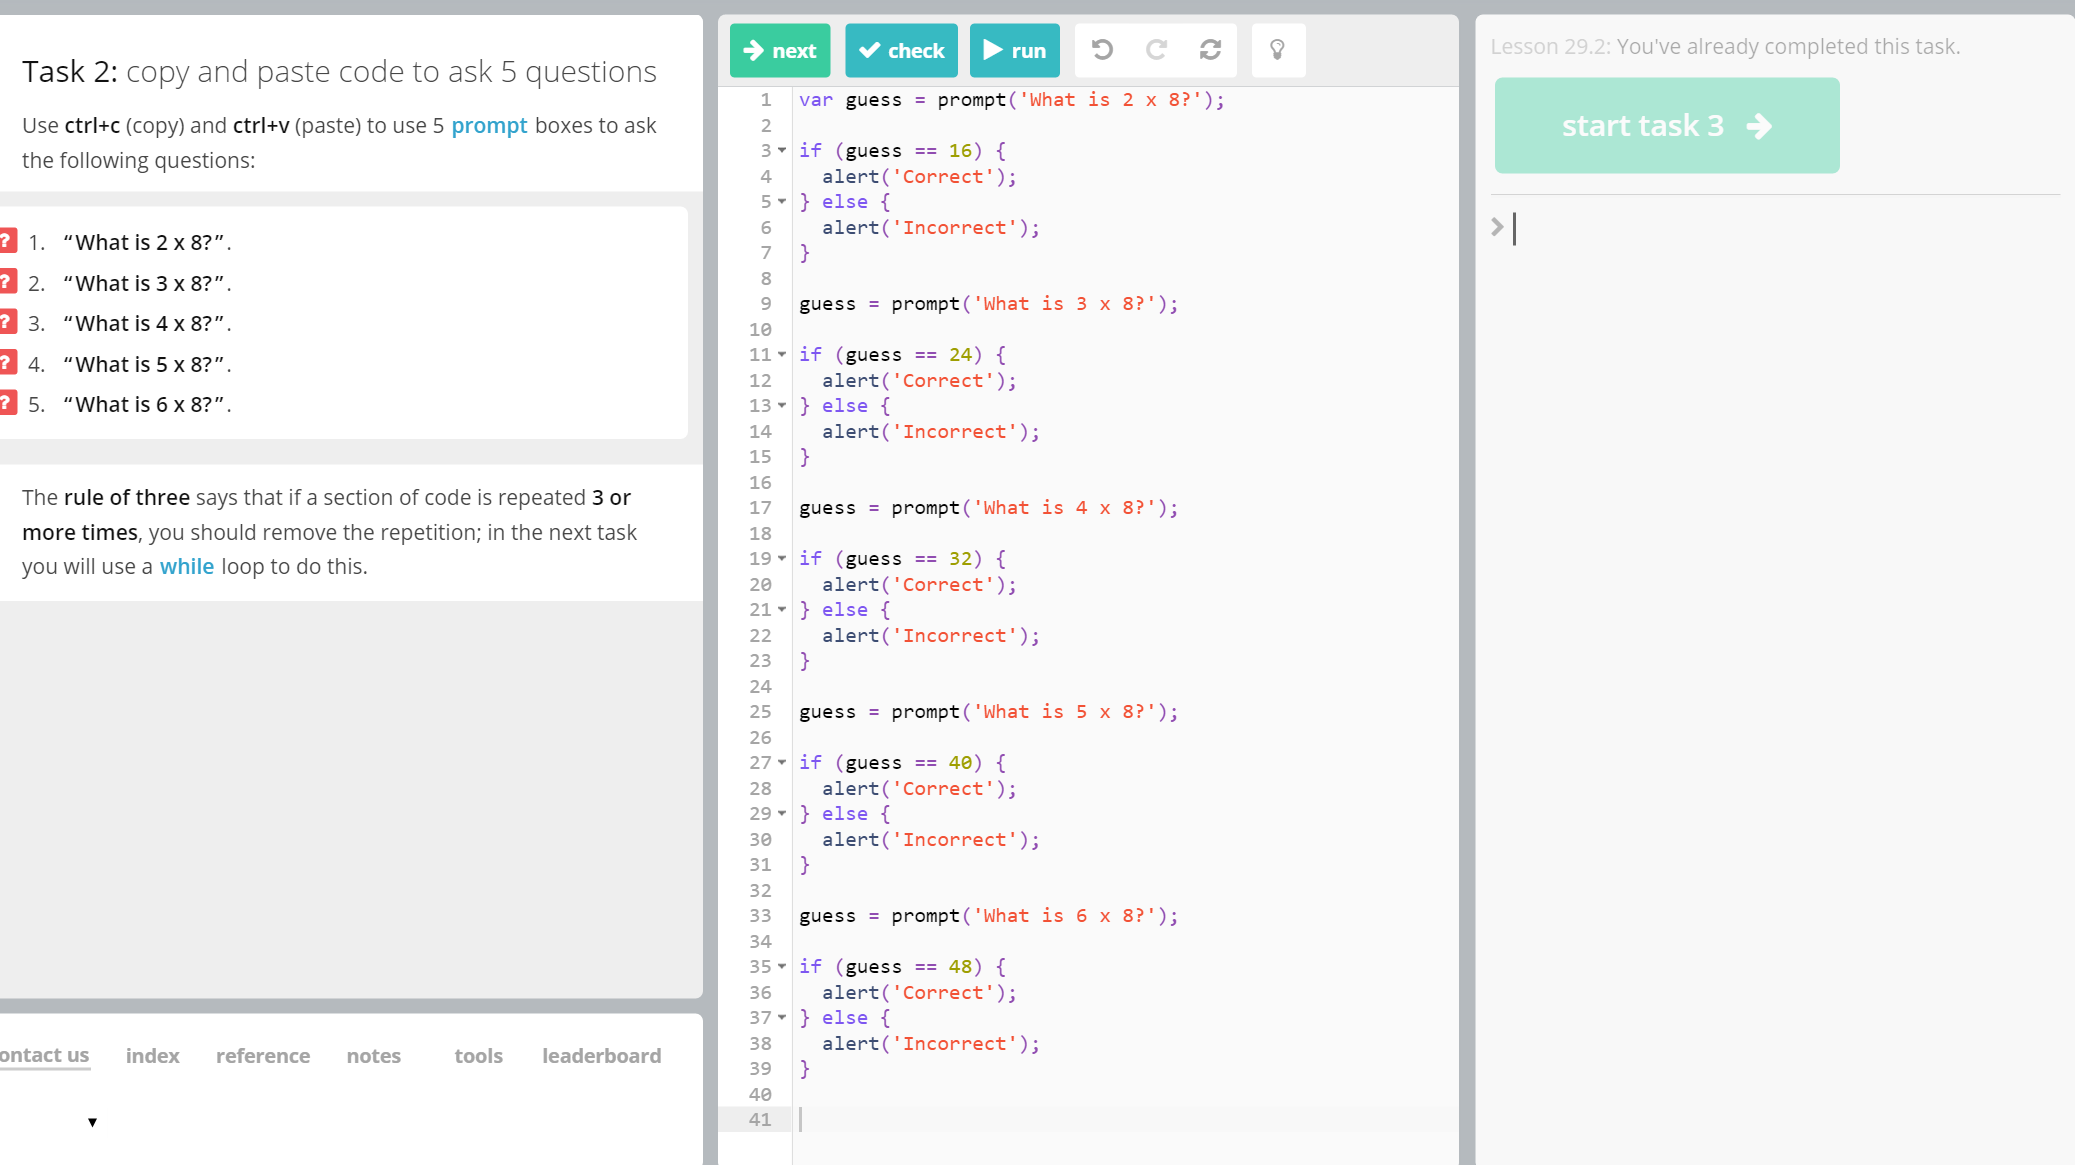Open the leaderboard tab
This screenshot has height=1165, width=2075.
click(x=601, y=1055)
